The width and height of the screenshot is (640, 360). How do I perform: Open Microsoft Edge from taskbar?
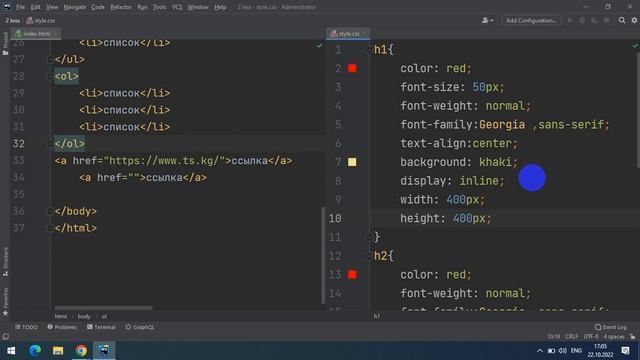[35, 351]
